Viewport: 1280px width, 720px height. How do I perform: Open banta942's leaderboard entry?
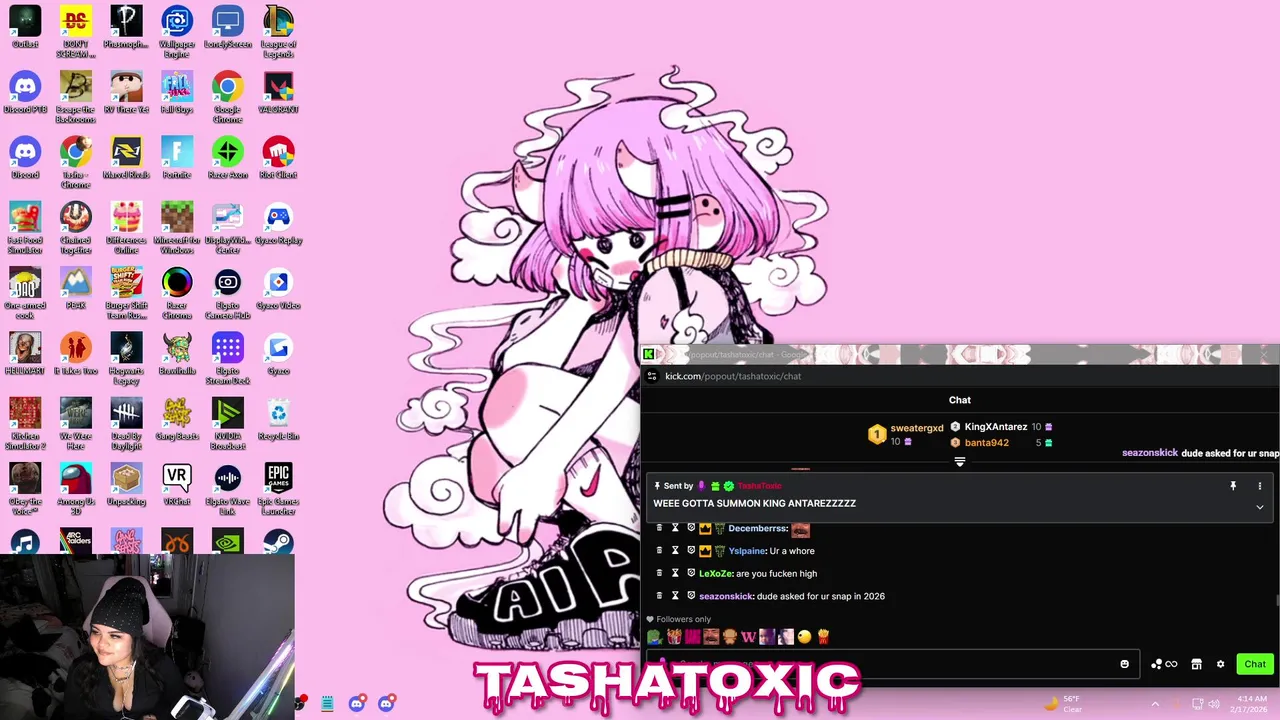(x=986, y=442)
